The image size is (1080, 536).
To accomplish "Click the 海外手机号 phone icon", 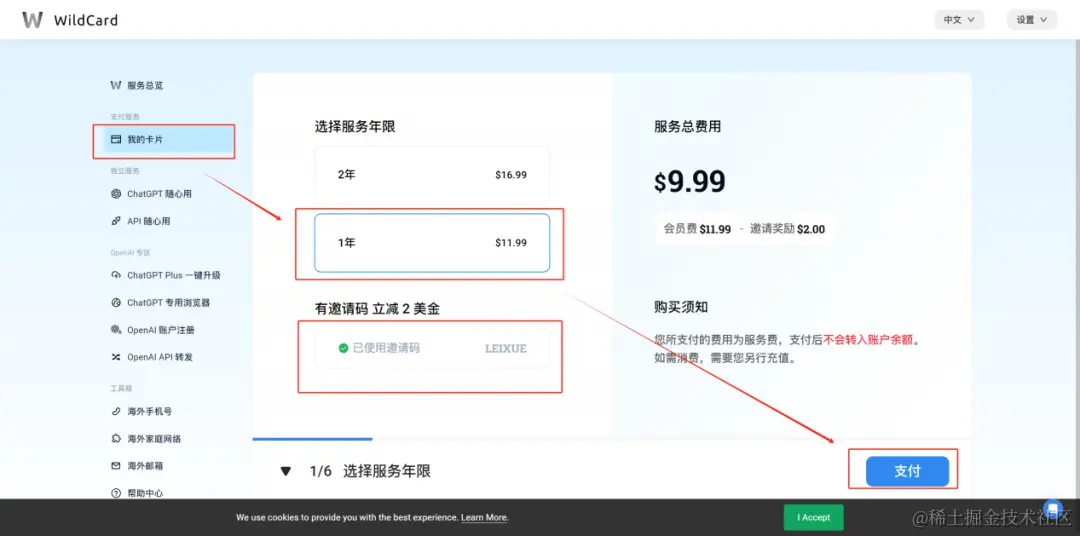I will tap(116, 411).
